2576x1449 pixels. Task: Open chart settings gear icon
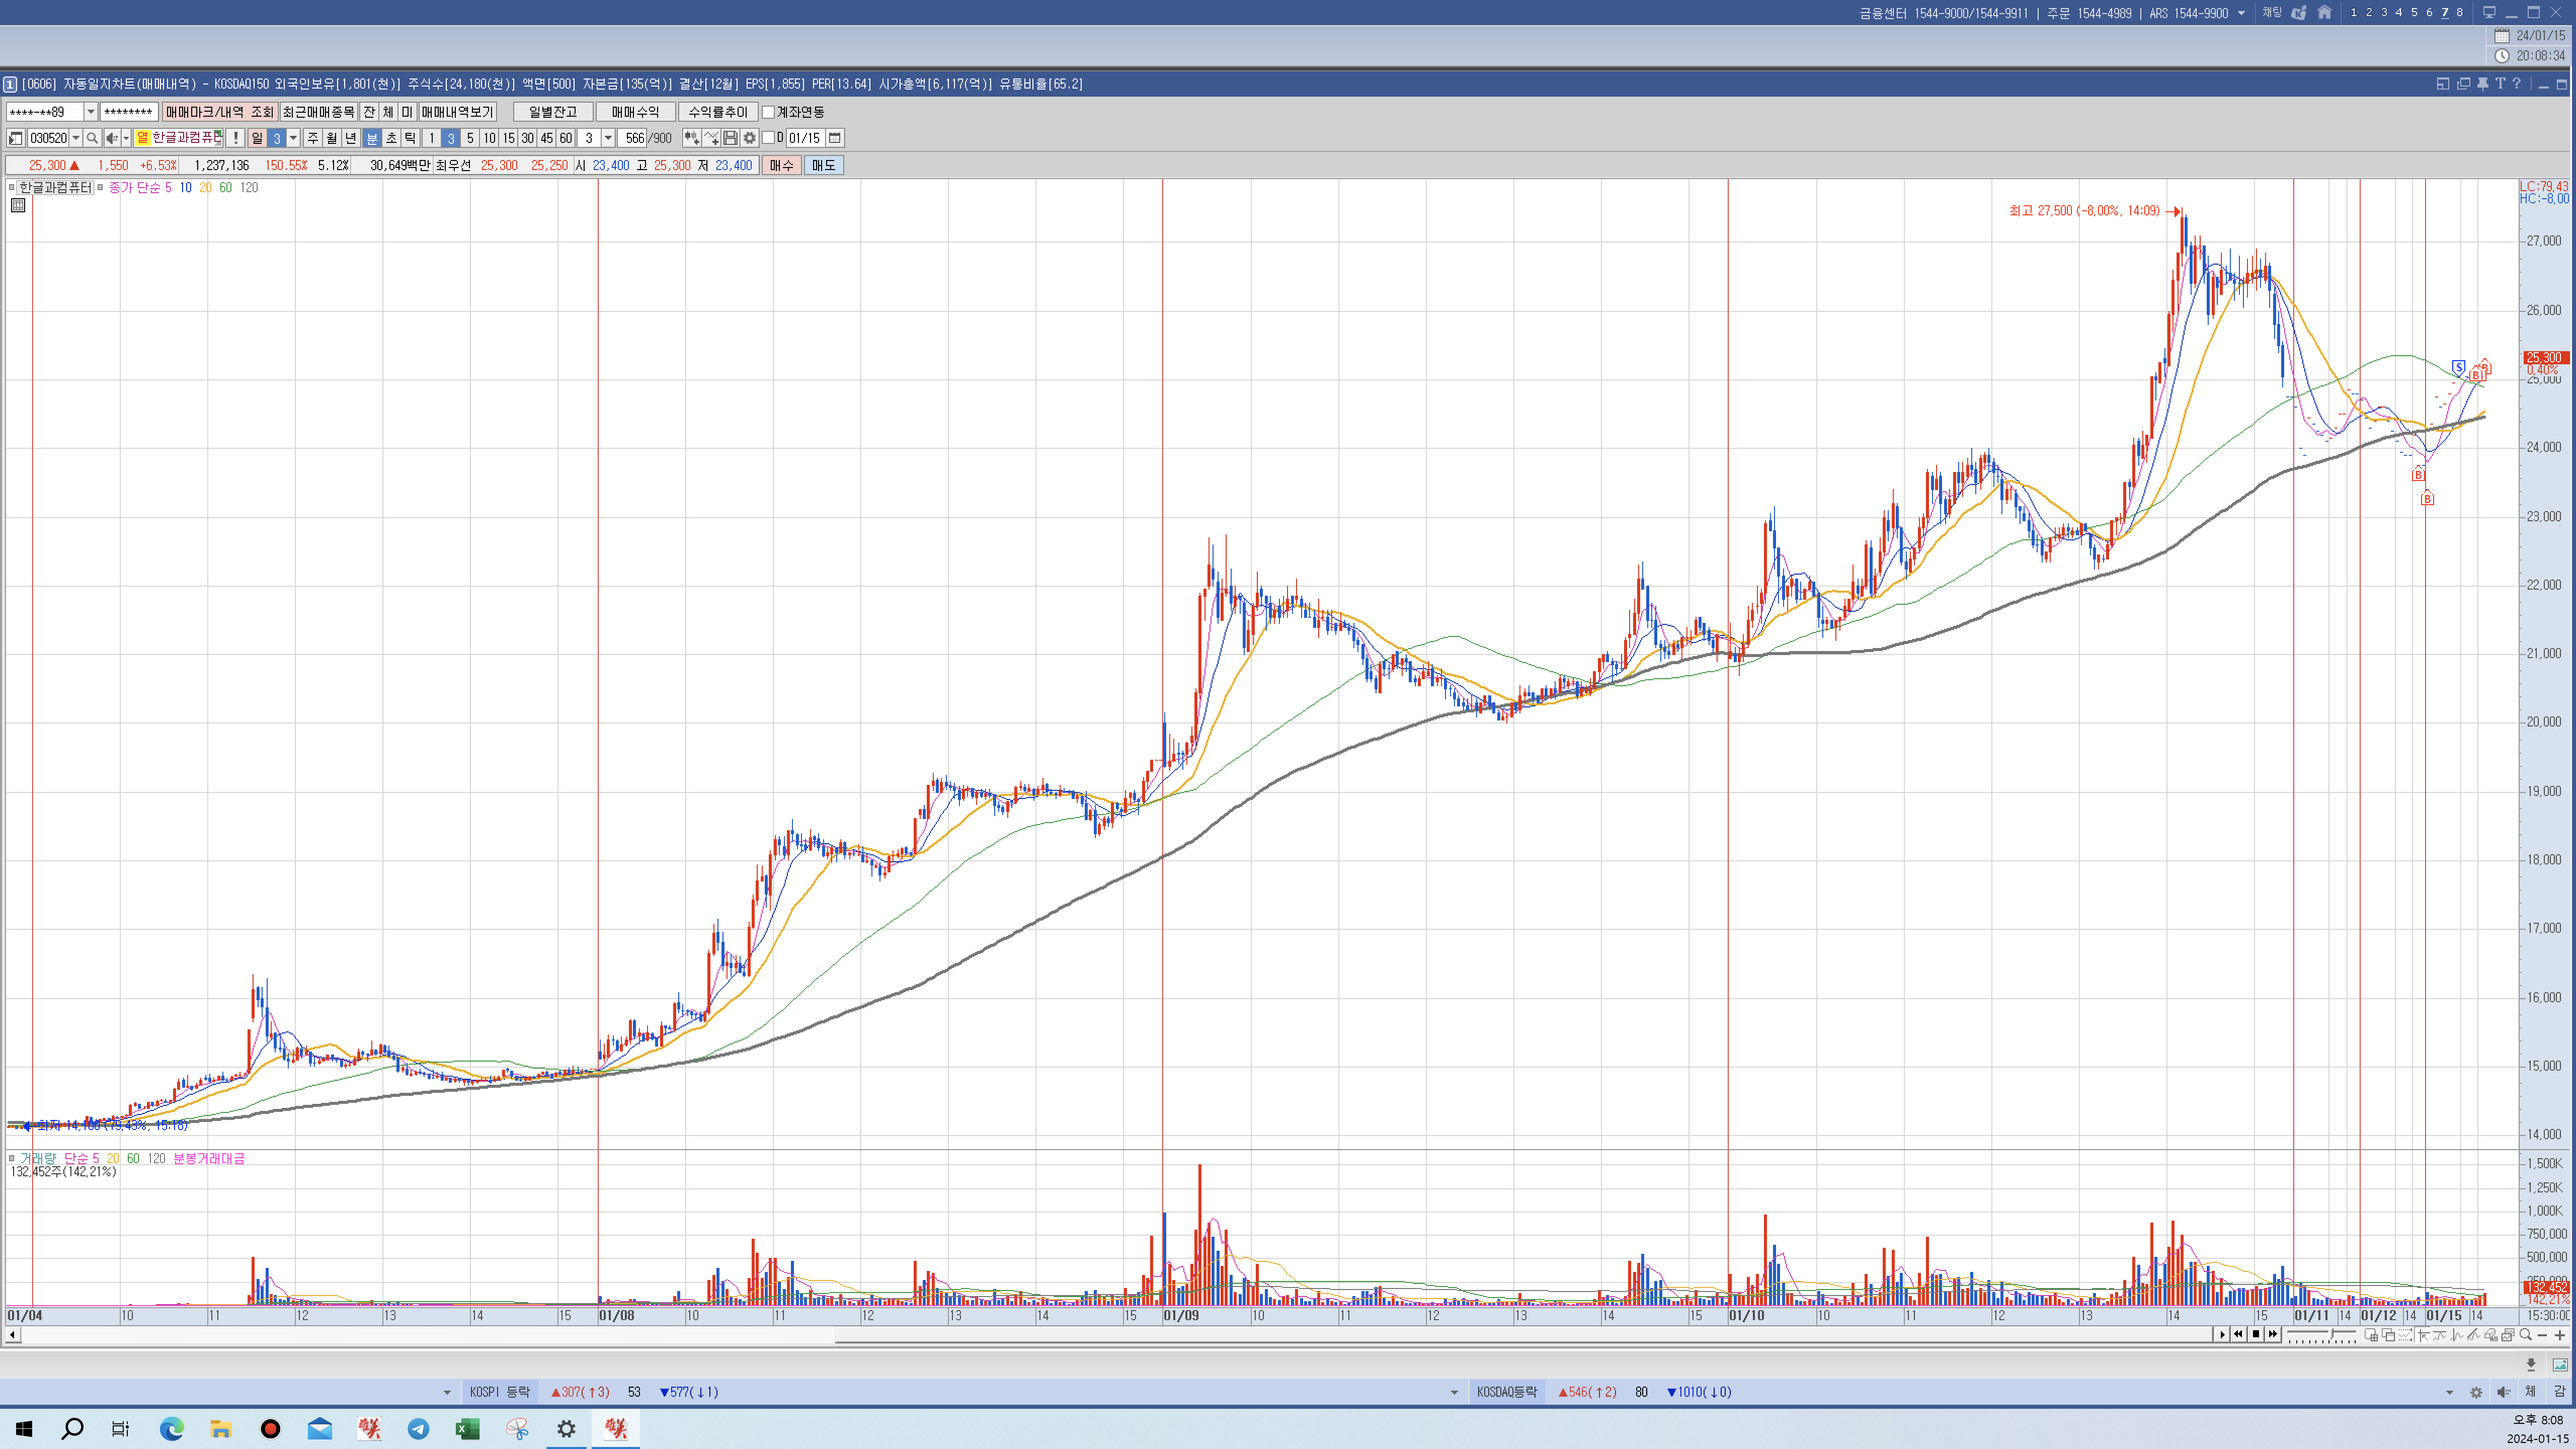click(749, 138)
